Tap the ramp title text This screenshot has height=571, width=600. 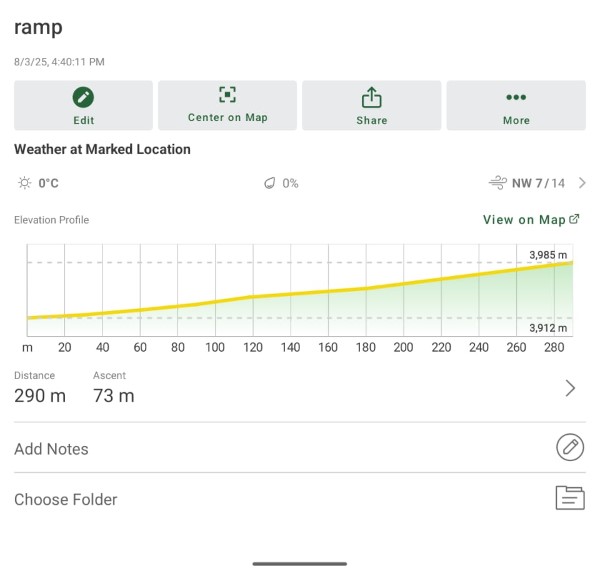coord(38,27)
